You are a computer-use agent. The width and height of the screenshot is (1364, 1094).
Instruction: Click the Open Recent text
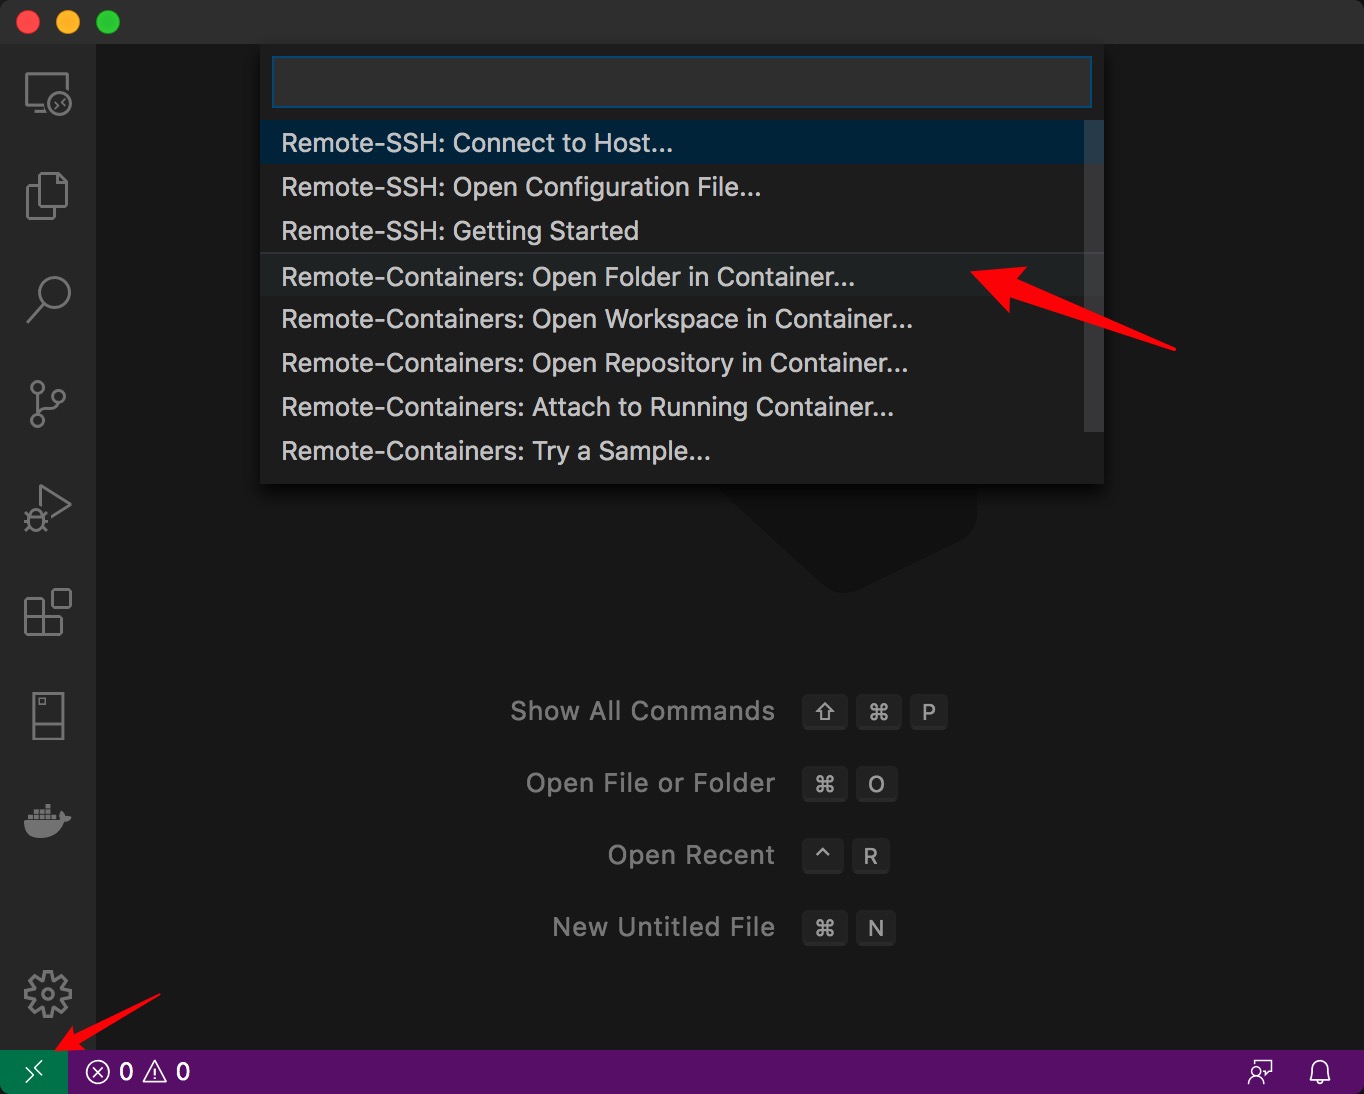[x=691, y=855]
